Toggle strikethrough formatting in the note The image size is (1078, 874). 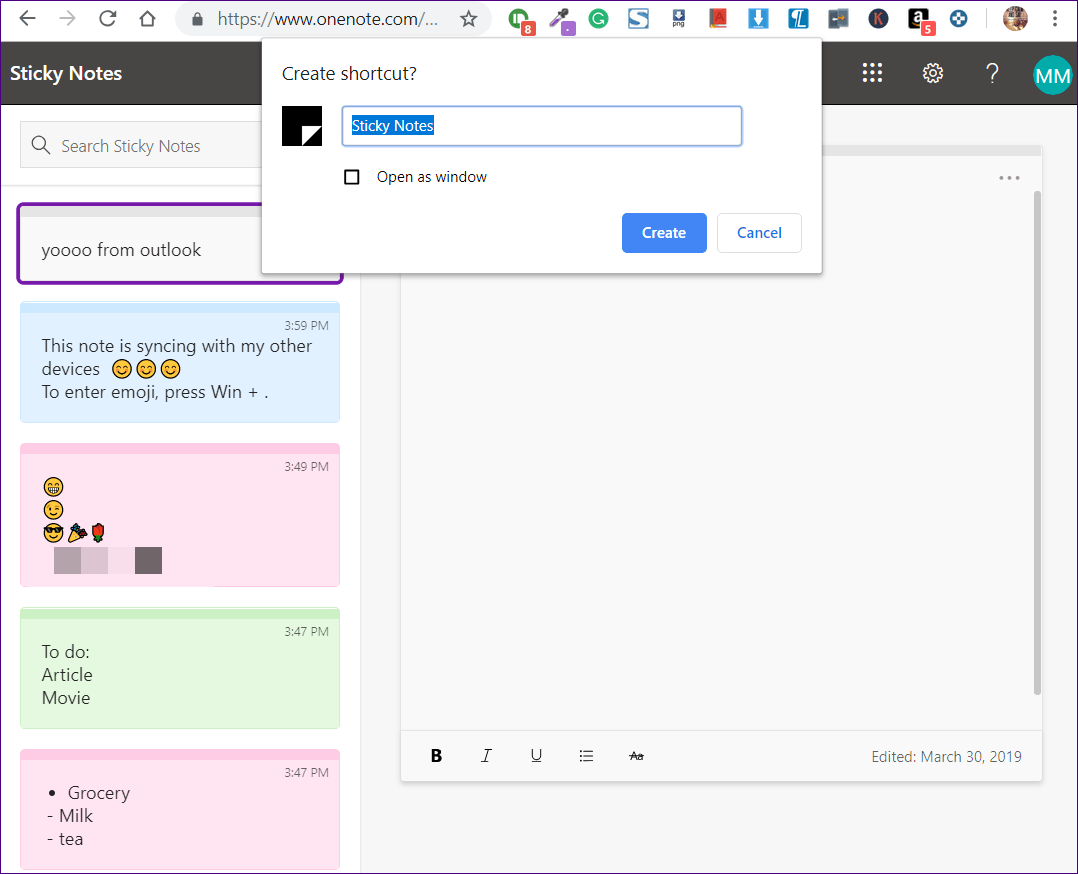636,756
